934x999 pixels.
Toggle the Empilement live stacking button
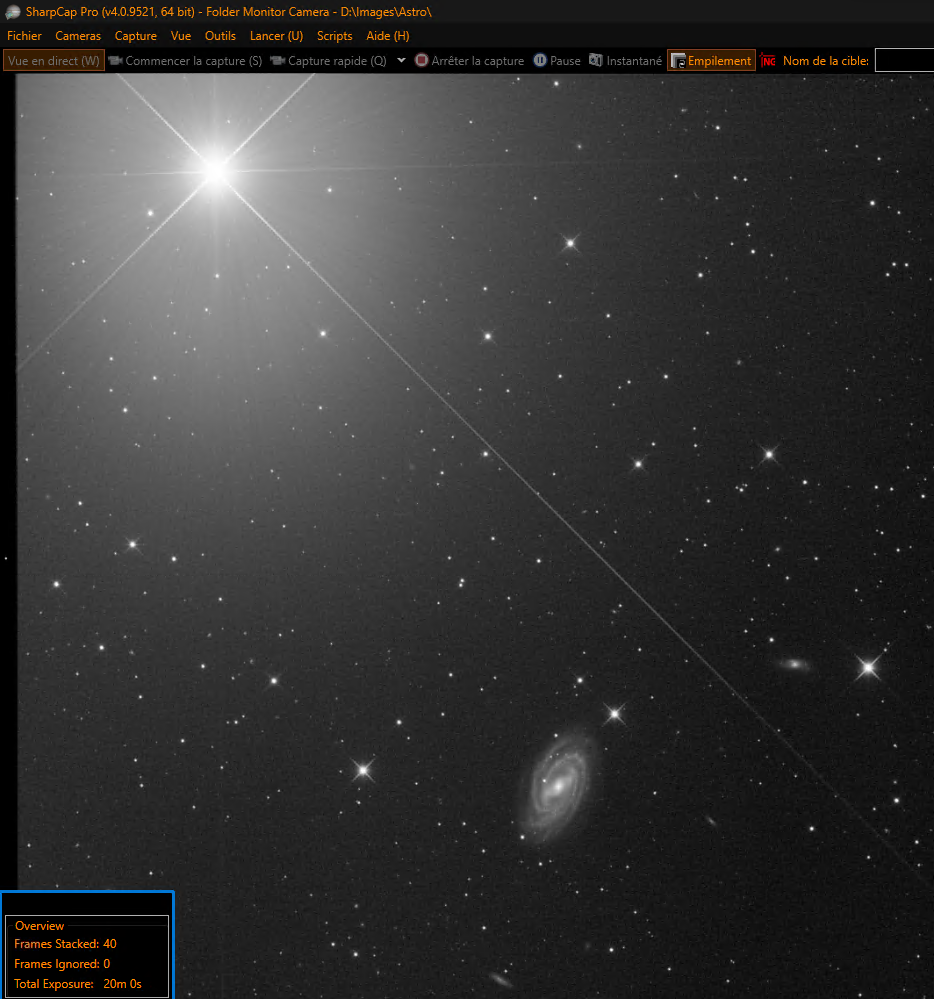coord(711,61)
